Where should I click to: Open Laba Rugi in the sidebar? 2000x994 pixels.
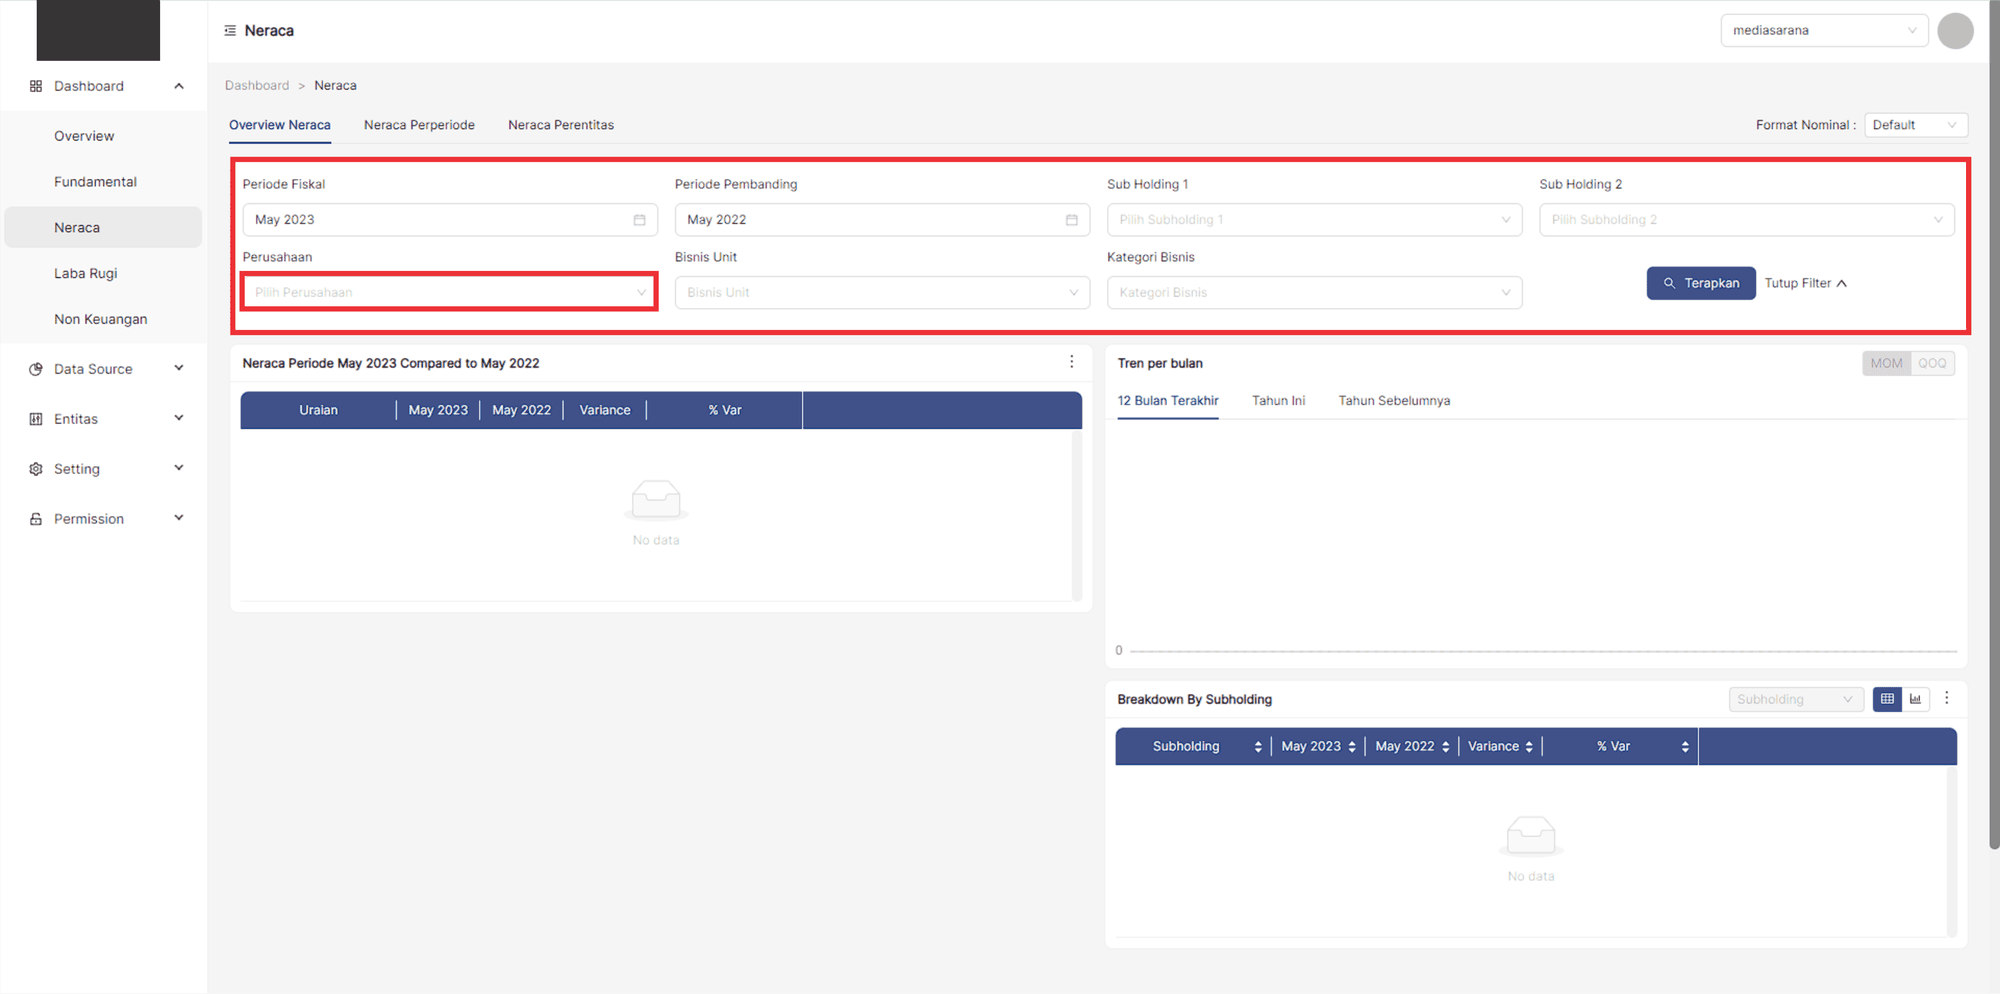click(x=86, y=273)
